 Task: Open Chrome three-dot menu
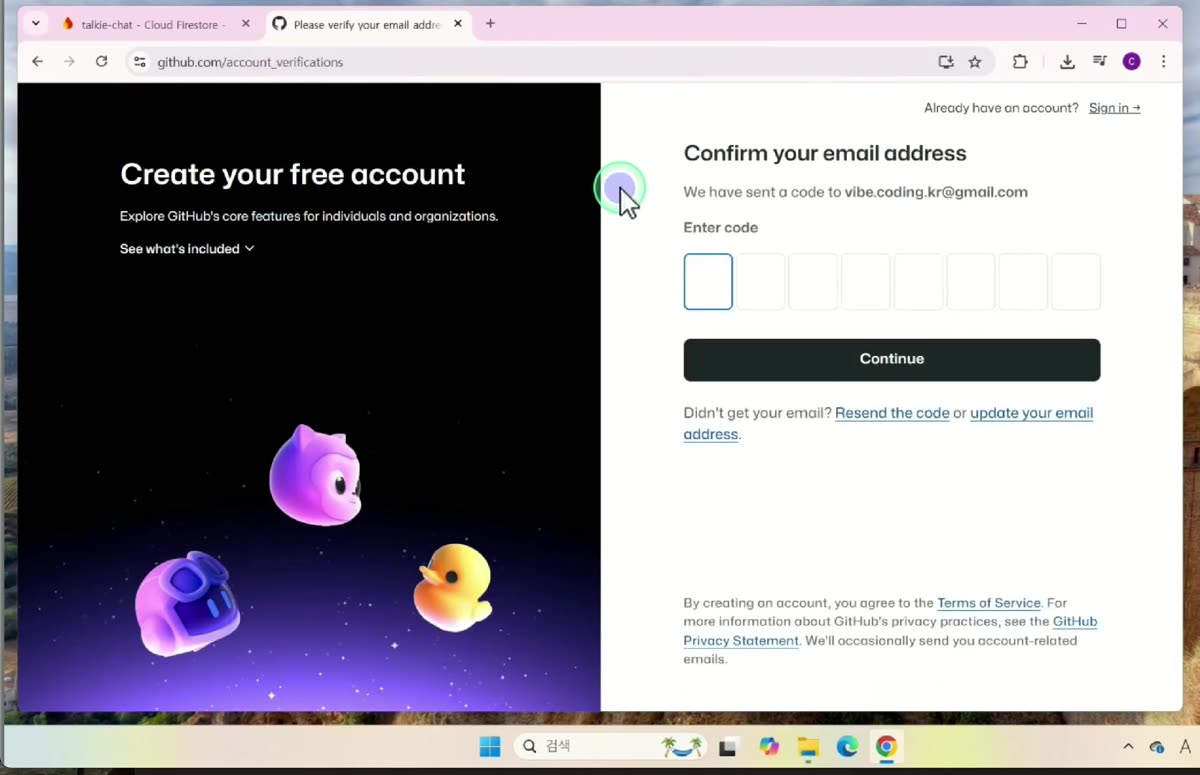1163,62
